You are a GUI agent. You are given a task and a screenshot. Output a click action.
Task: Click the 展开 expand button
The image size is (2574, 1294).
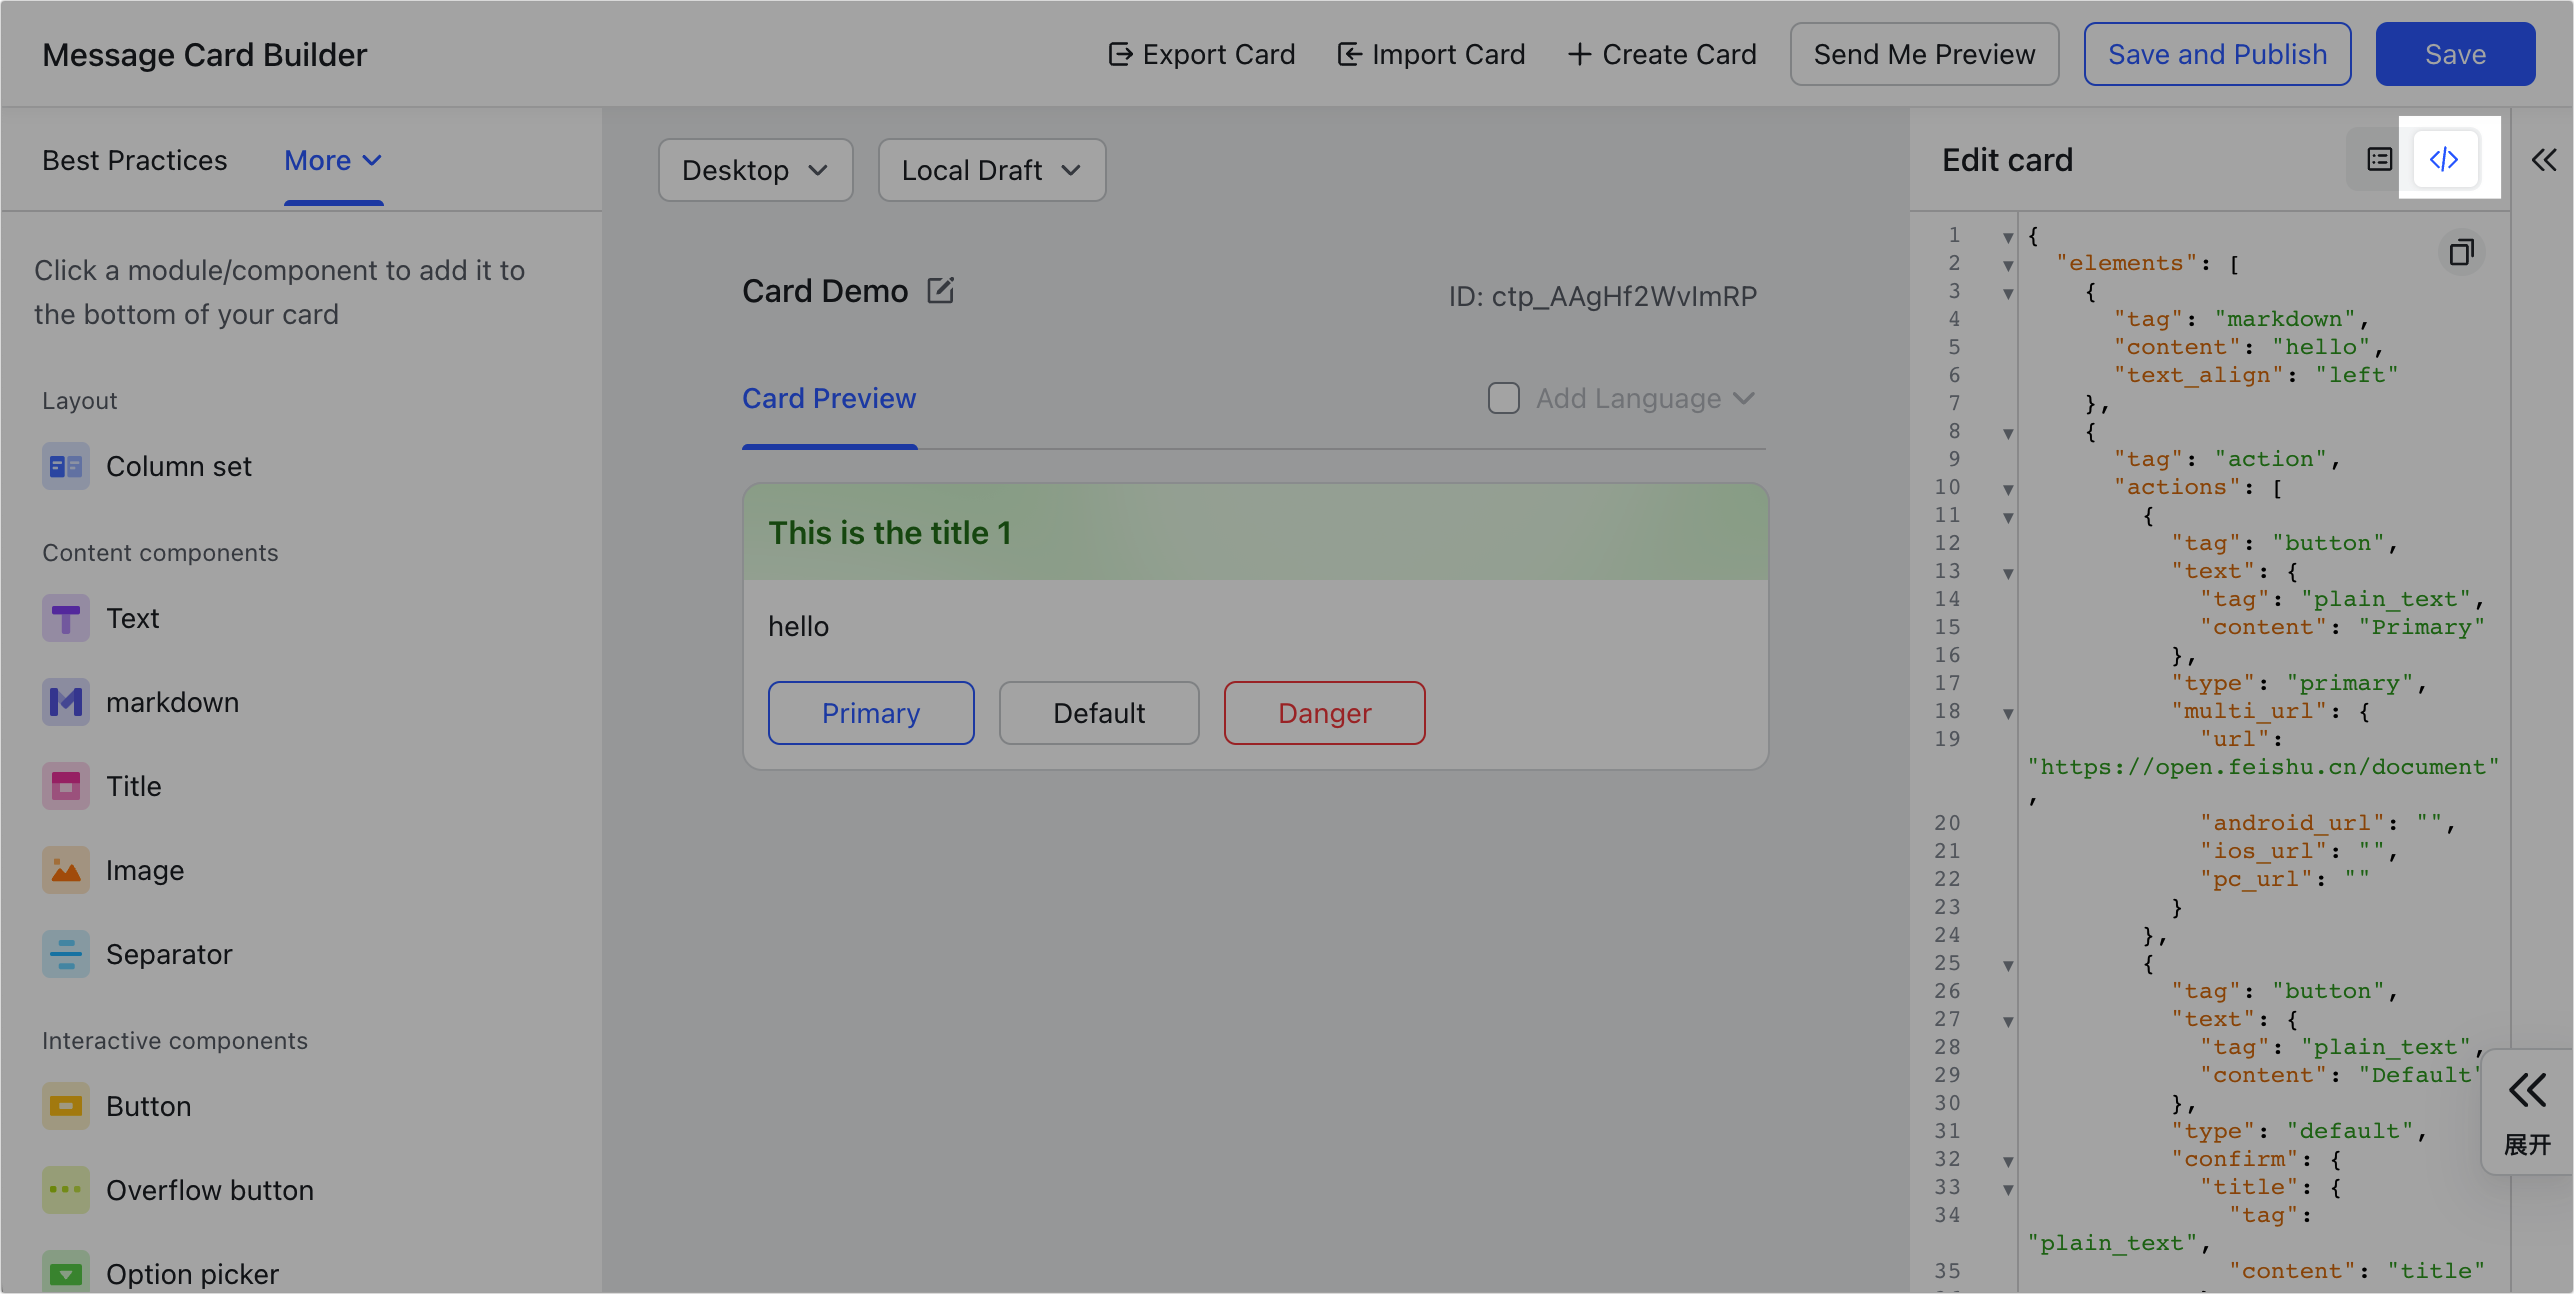[2527, 1112]
